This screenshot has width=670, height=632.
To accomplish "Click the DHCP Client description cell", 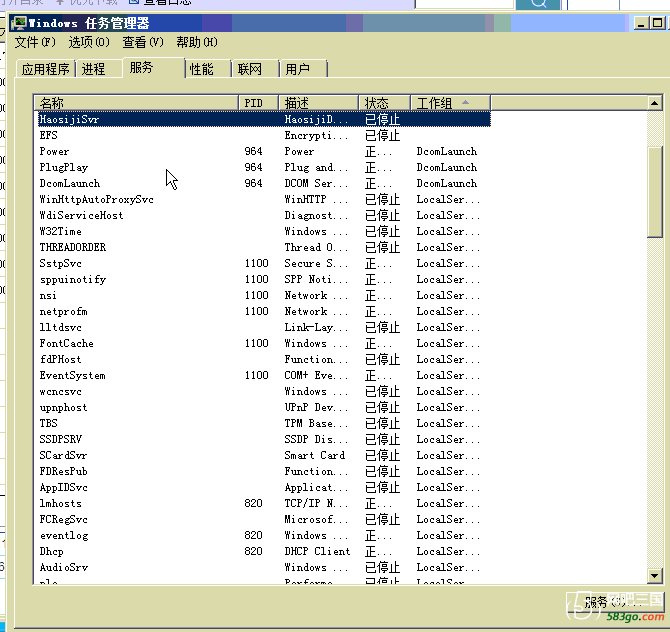I will tap(317, 552).
